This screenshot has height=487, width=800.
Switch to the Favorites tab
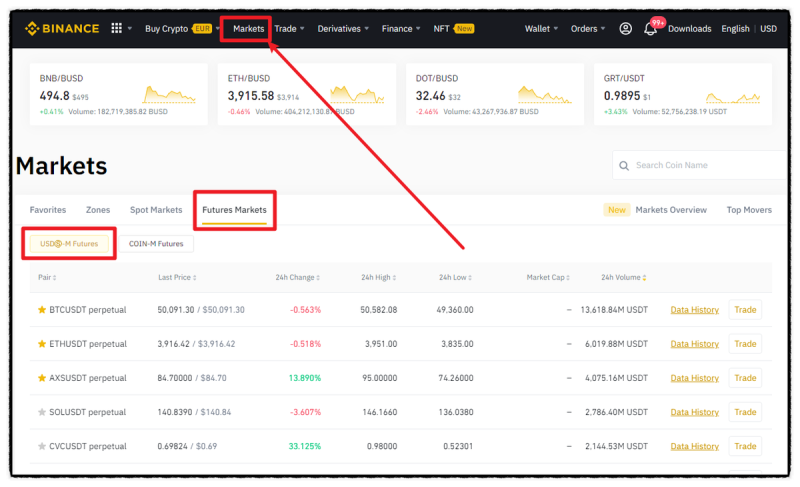(48, 210)
